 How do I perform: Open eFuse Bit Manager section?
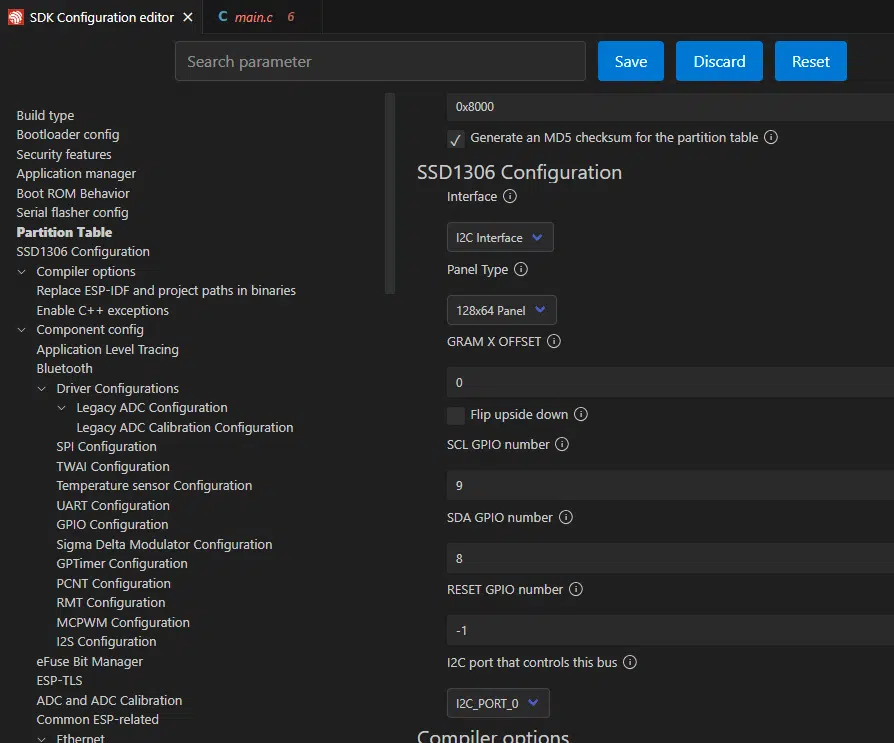90,661
